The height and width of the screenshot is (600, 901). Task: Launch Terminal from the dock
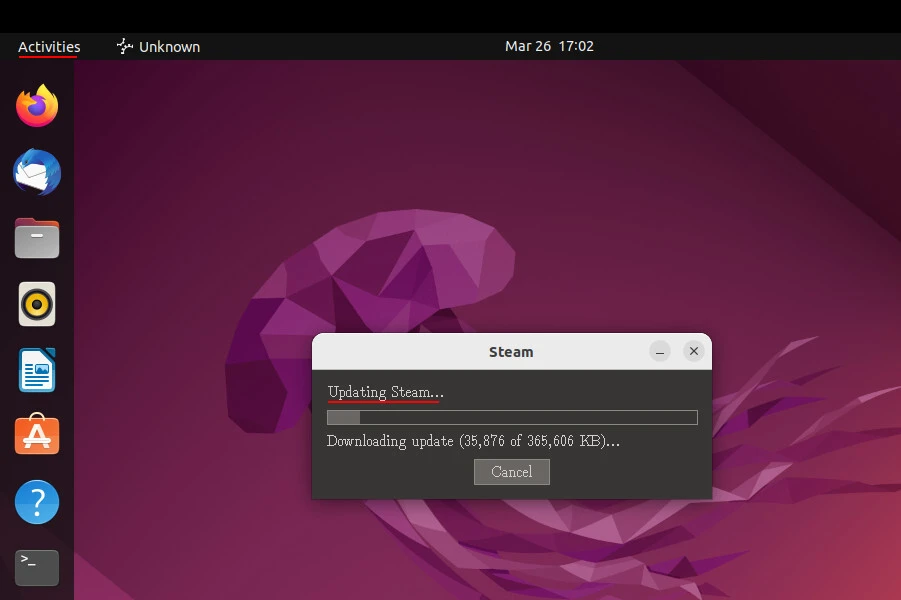37,567
